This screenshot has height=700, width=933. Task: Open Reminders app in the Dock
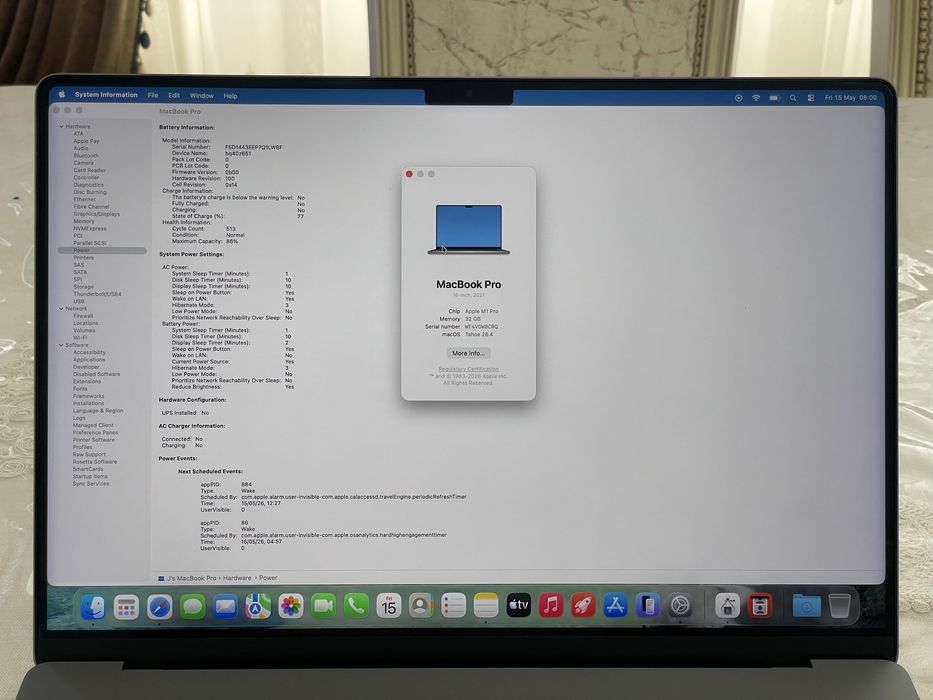pyautogui.click(x=453, y=606)
